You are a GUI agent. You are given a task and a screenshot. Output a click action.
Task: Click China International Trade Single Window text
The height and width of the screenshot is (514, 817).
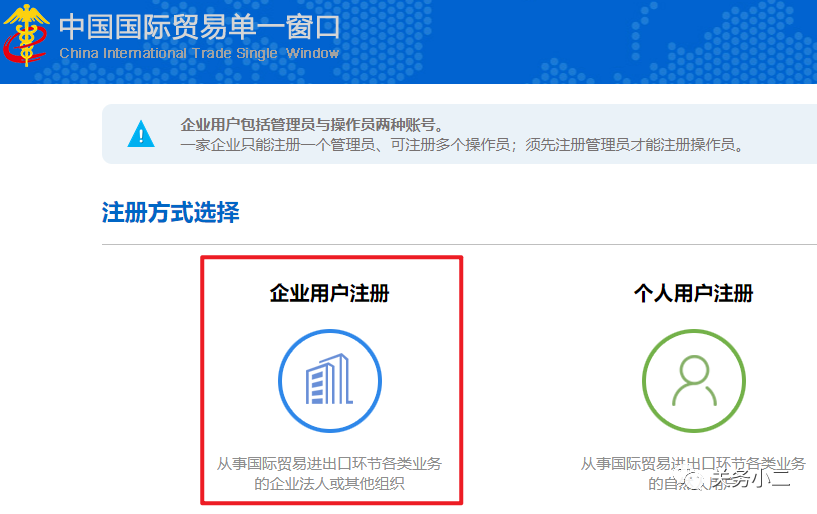(199, 53)
